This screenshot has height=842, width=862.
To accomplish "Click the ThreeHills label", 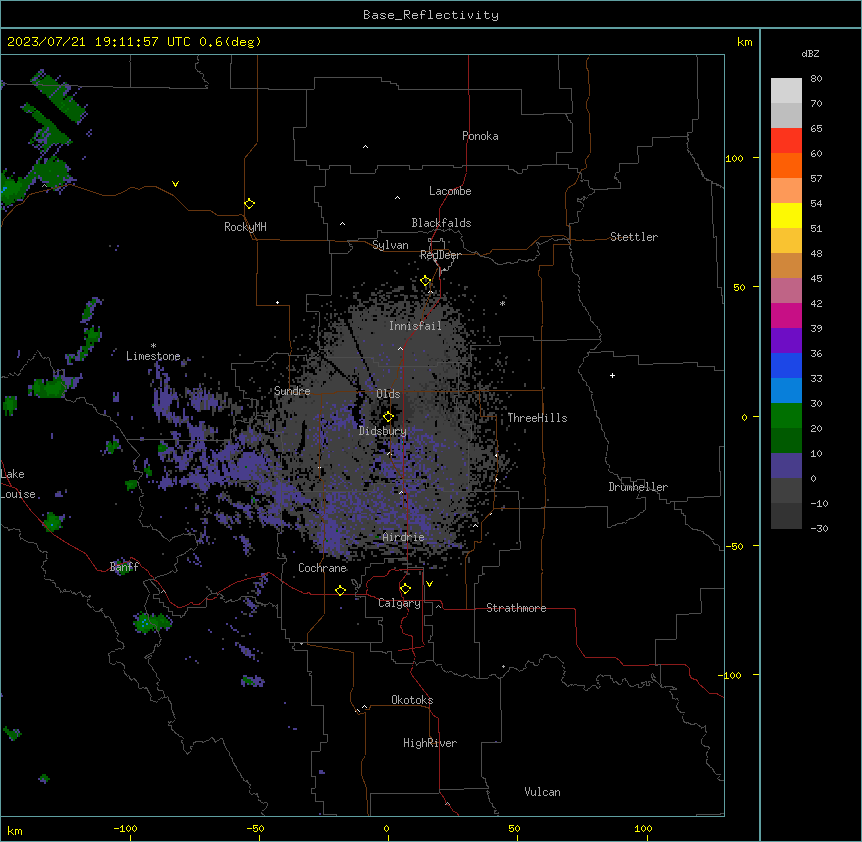I will coord(537,418).
